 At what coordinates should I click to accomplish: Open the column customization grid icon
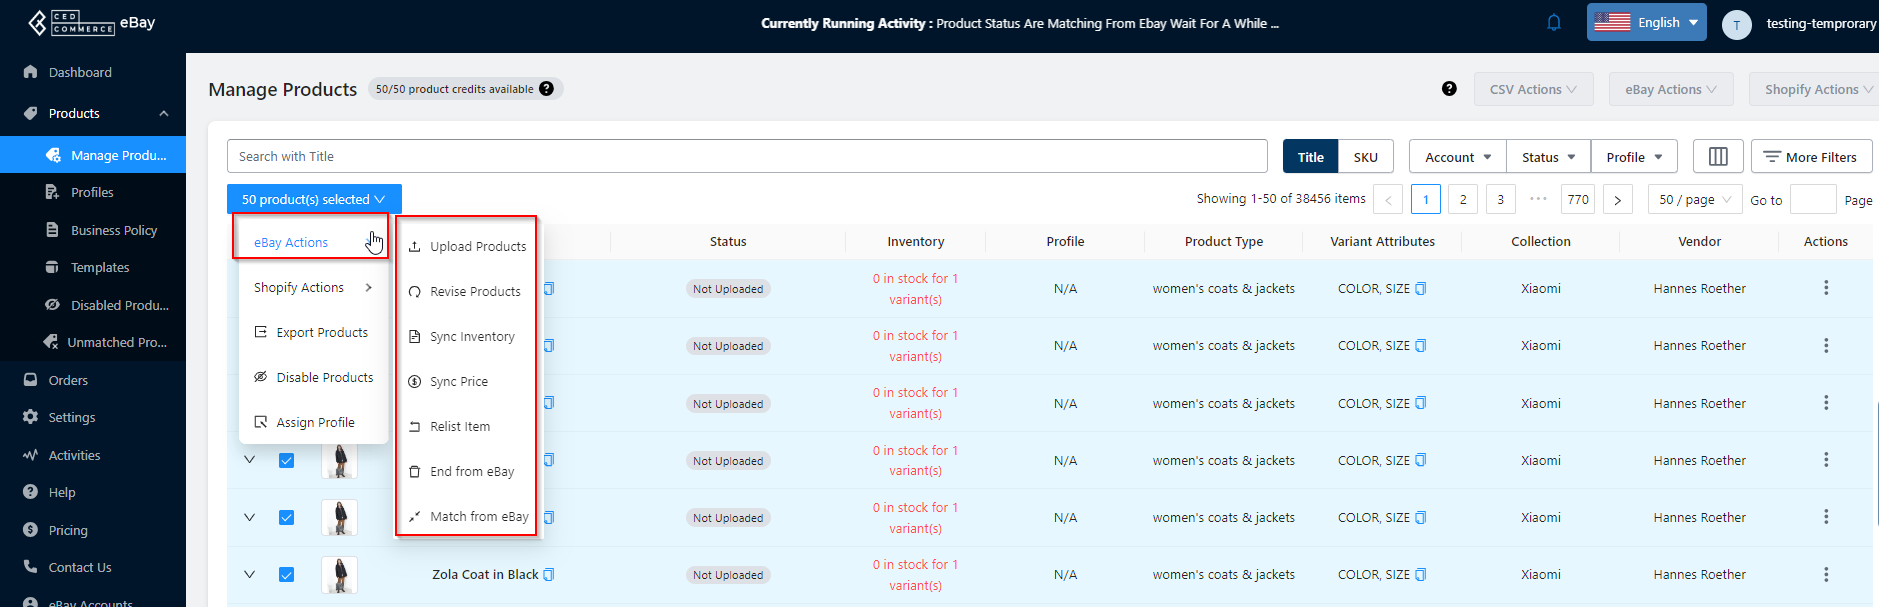point(1718,156)
